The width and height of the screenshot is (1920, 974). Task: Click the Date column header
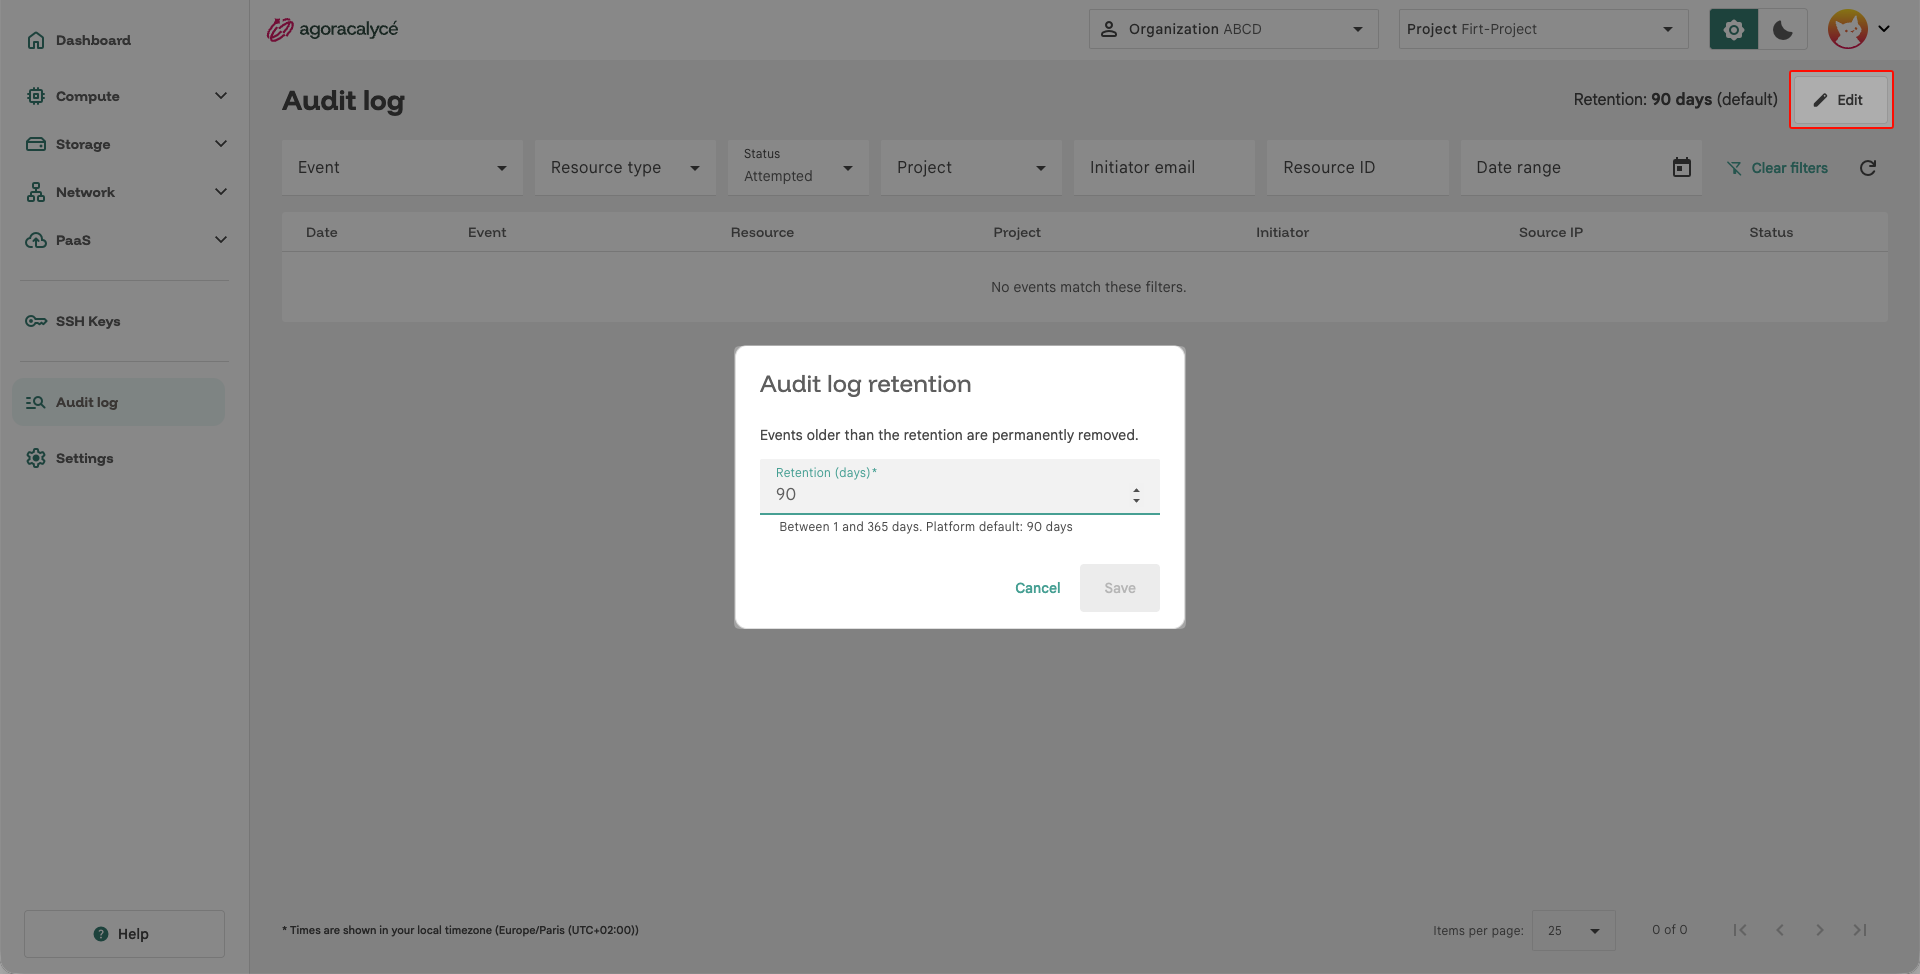click(x=322, y=232)
